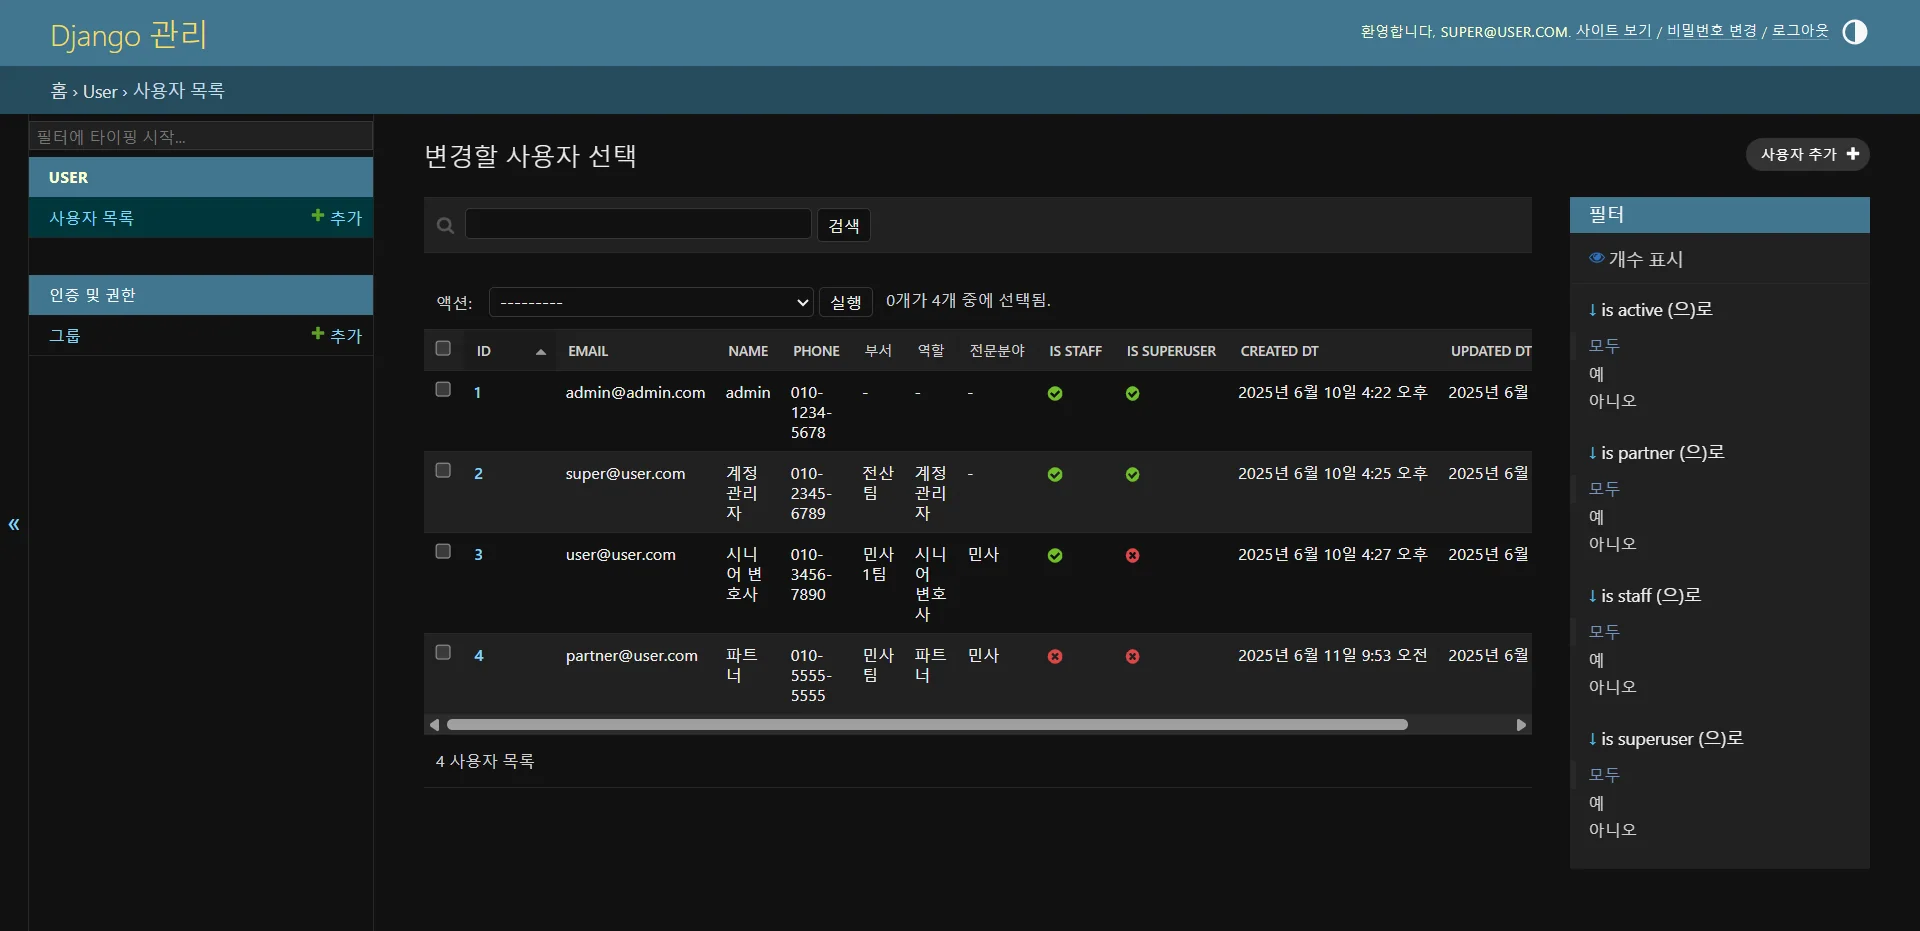Image resolution: width=1920 pixels, height=931 pixels.
Task: Click the table's horizontal scrollbar thumb
Action: 927,725
